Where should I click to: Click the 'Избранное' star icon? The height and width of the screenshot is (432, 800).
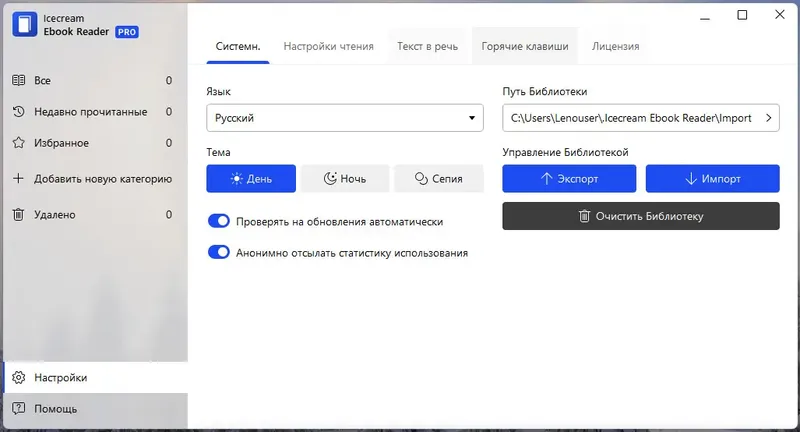click(19, 143)
